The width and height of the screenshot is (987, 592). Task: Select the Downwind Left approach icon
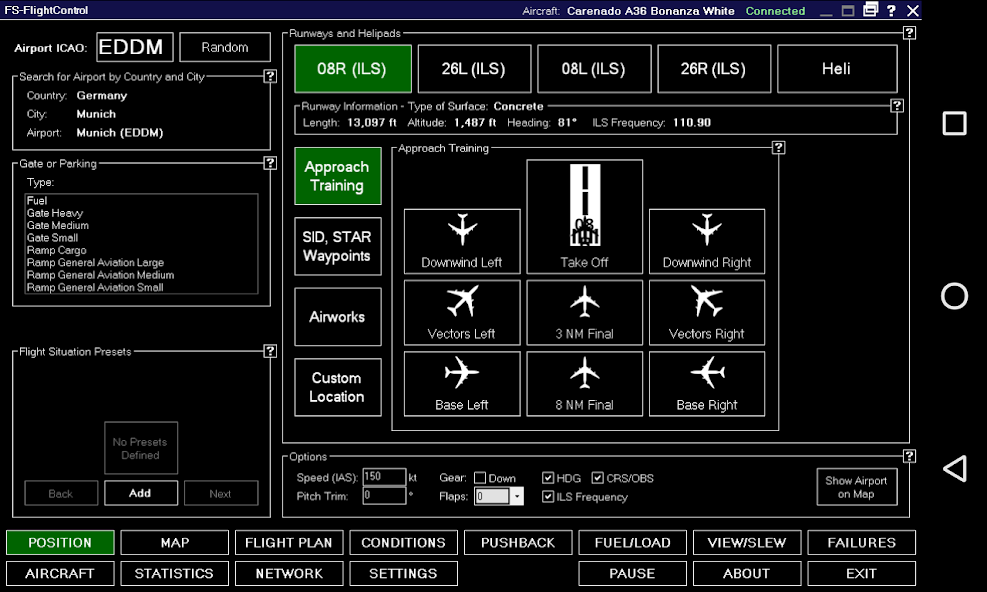461,240
